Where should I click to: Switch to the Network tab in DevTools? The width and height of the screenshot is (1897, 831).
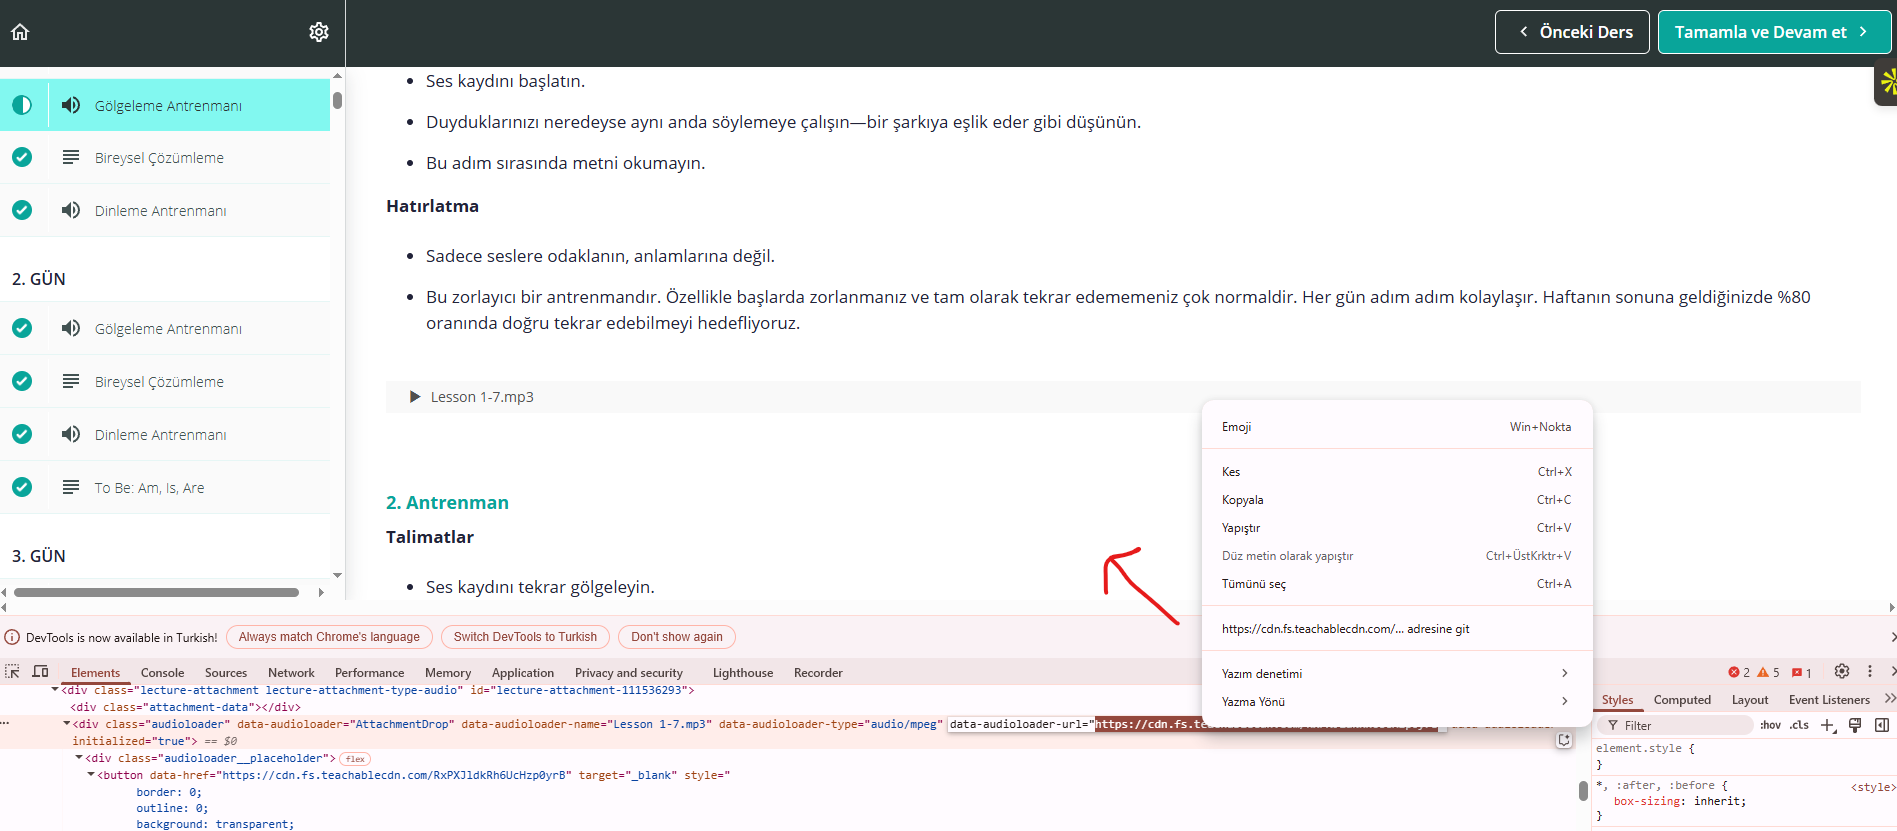(x=291, y=673)
